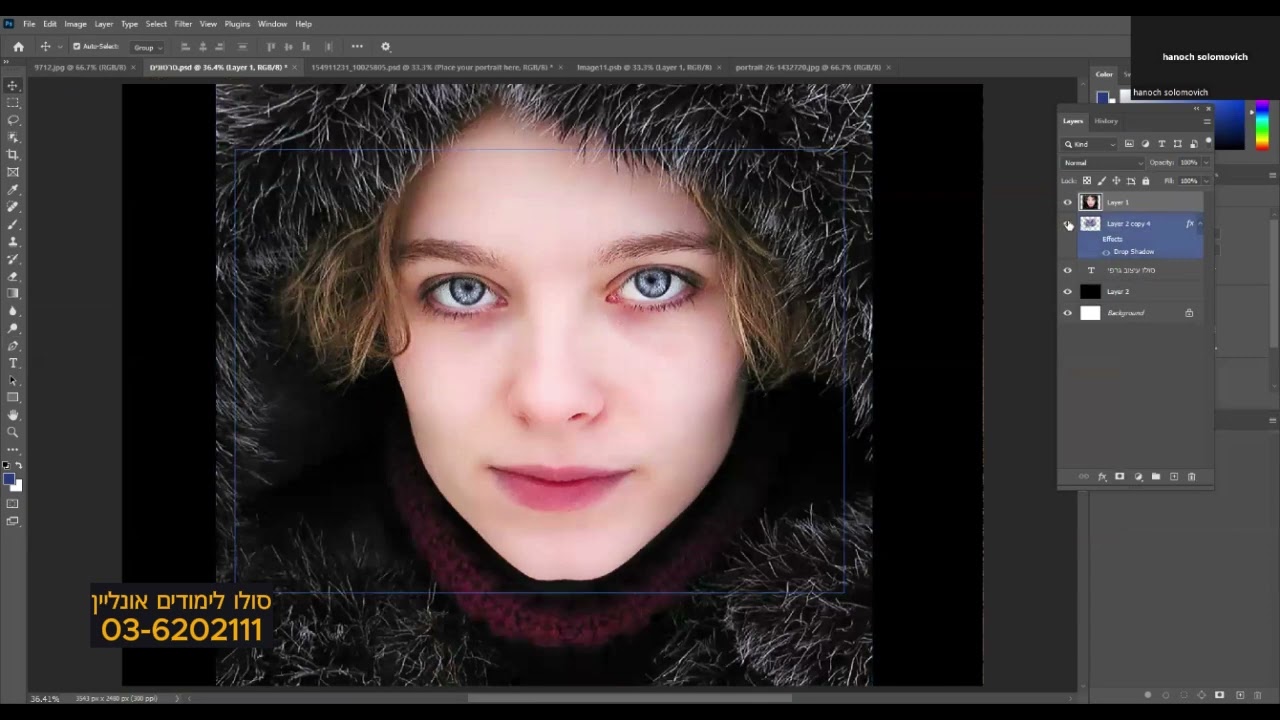Switch to the History tab
The image size is (1280, 720).
tap(1106, 121)
